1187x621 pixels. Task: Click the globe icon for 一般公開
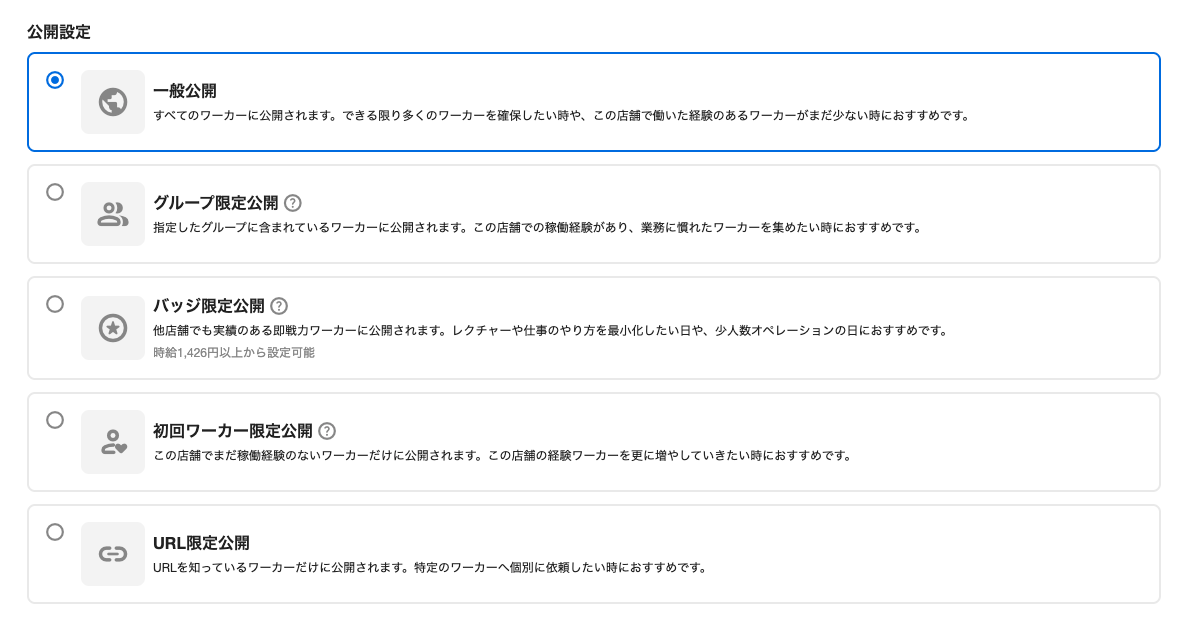tap(113, 101)
